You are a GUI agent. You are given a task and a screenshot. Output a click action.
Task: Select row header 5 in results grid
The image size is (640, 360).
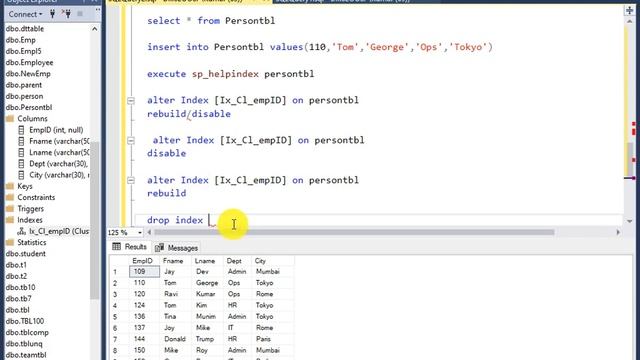pos(119,317)
